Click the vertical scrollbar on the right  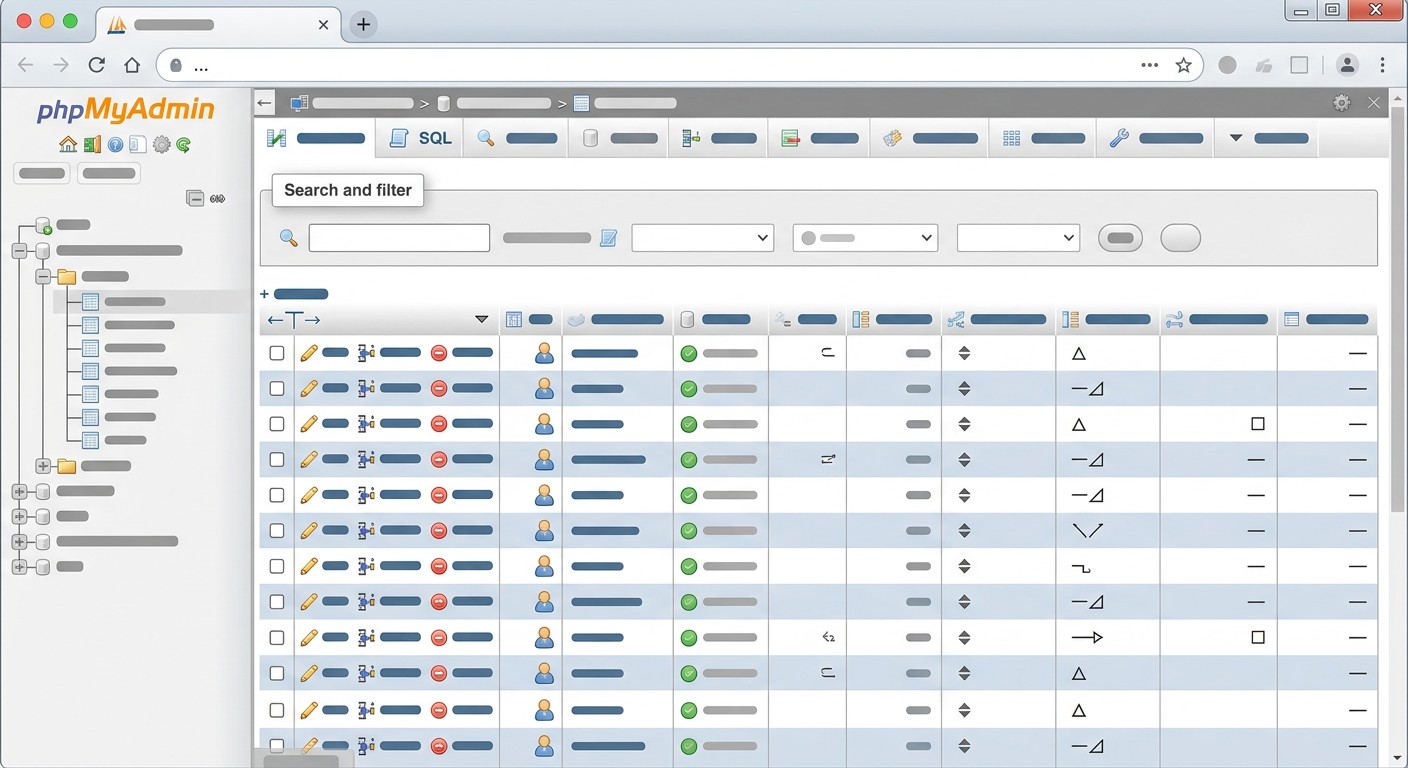1398,310
